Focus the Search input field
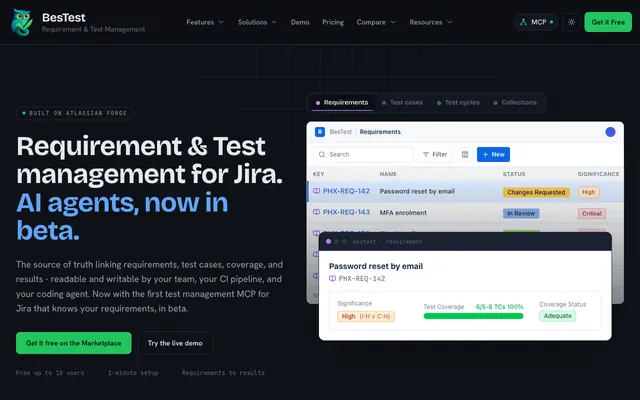 click(x=363, y=154)
